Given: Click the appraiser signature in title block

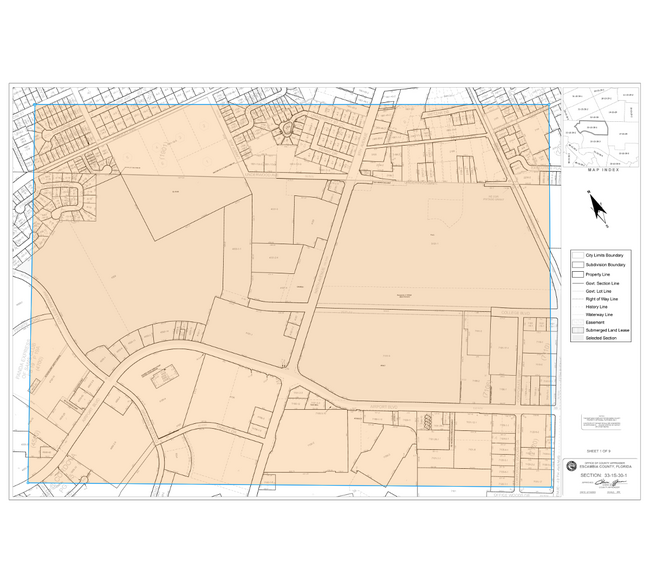Looking at the screenshot, I should pos(606,485).
